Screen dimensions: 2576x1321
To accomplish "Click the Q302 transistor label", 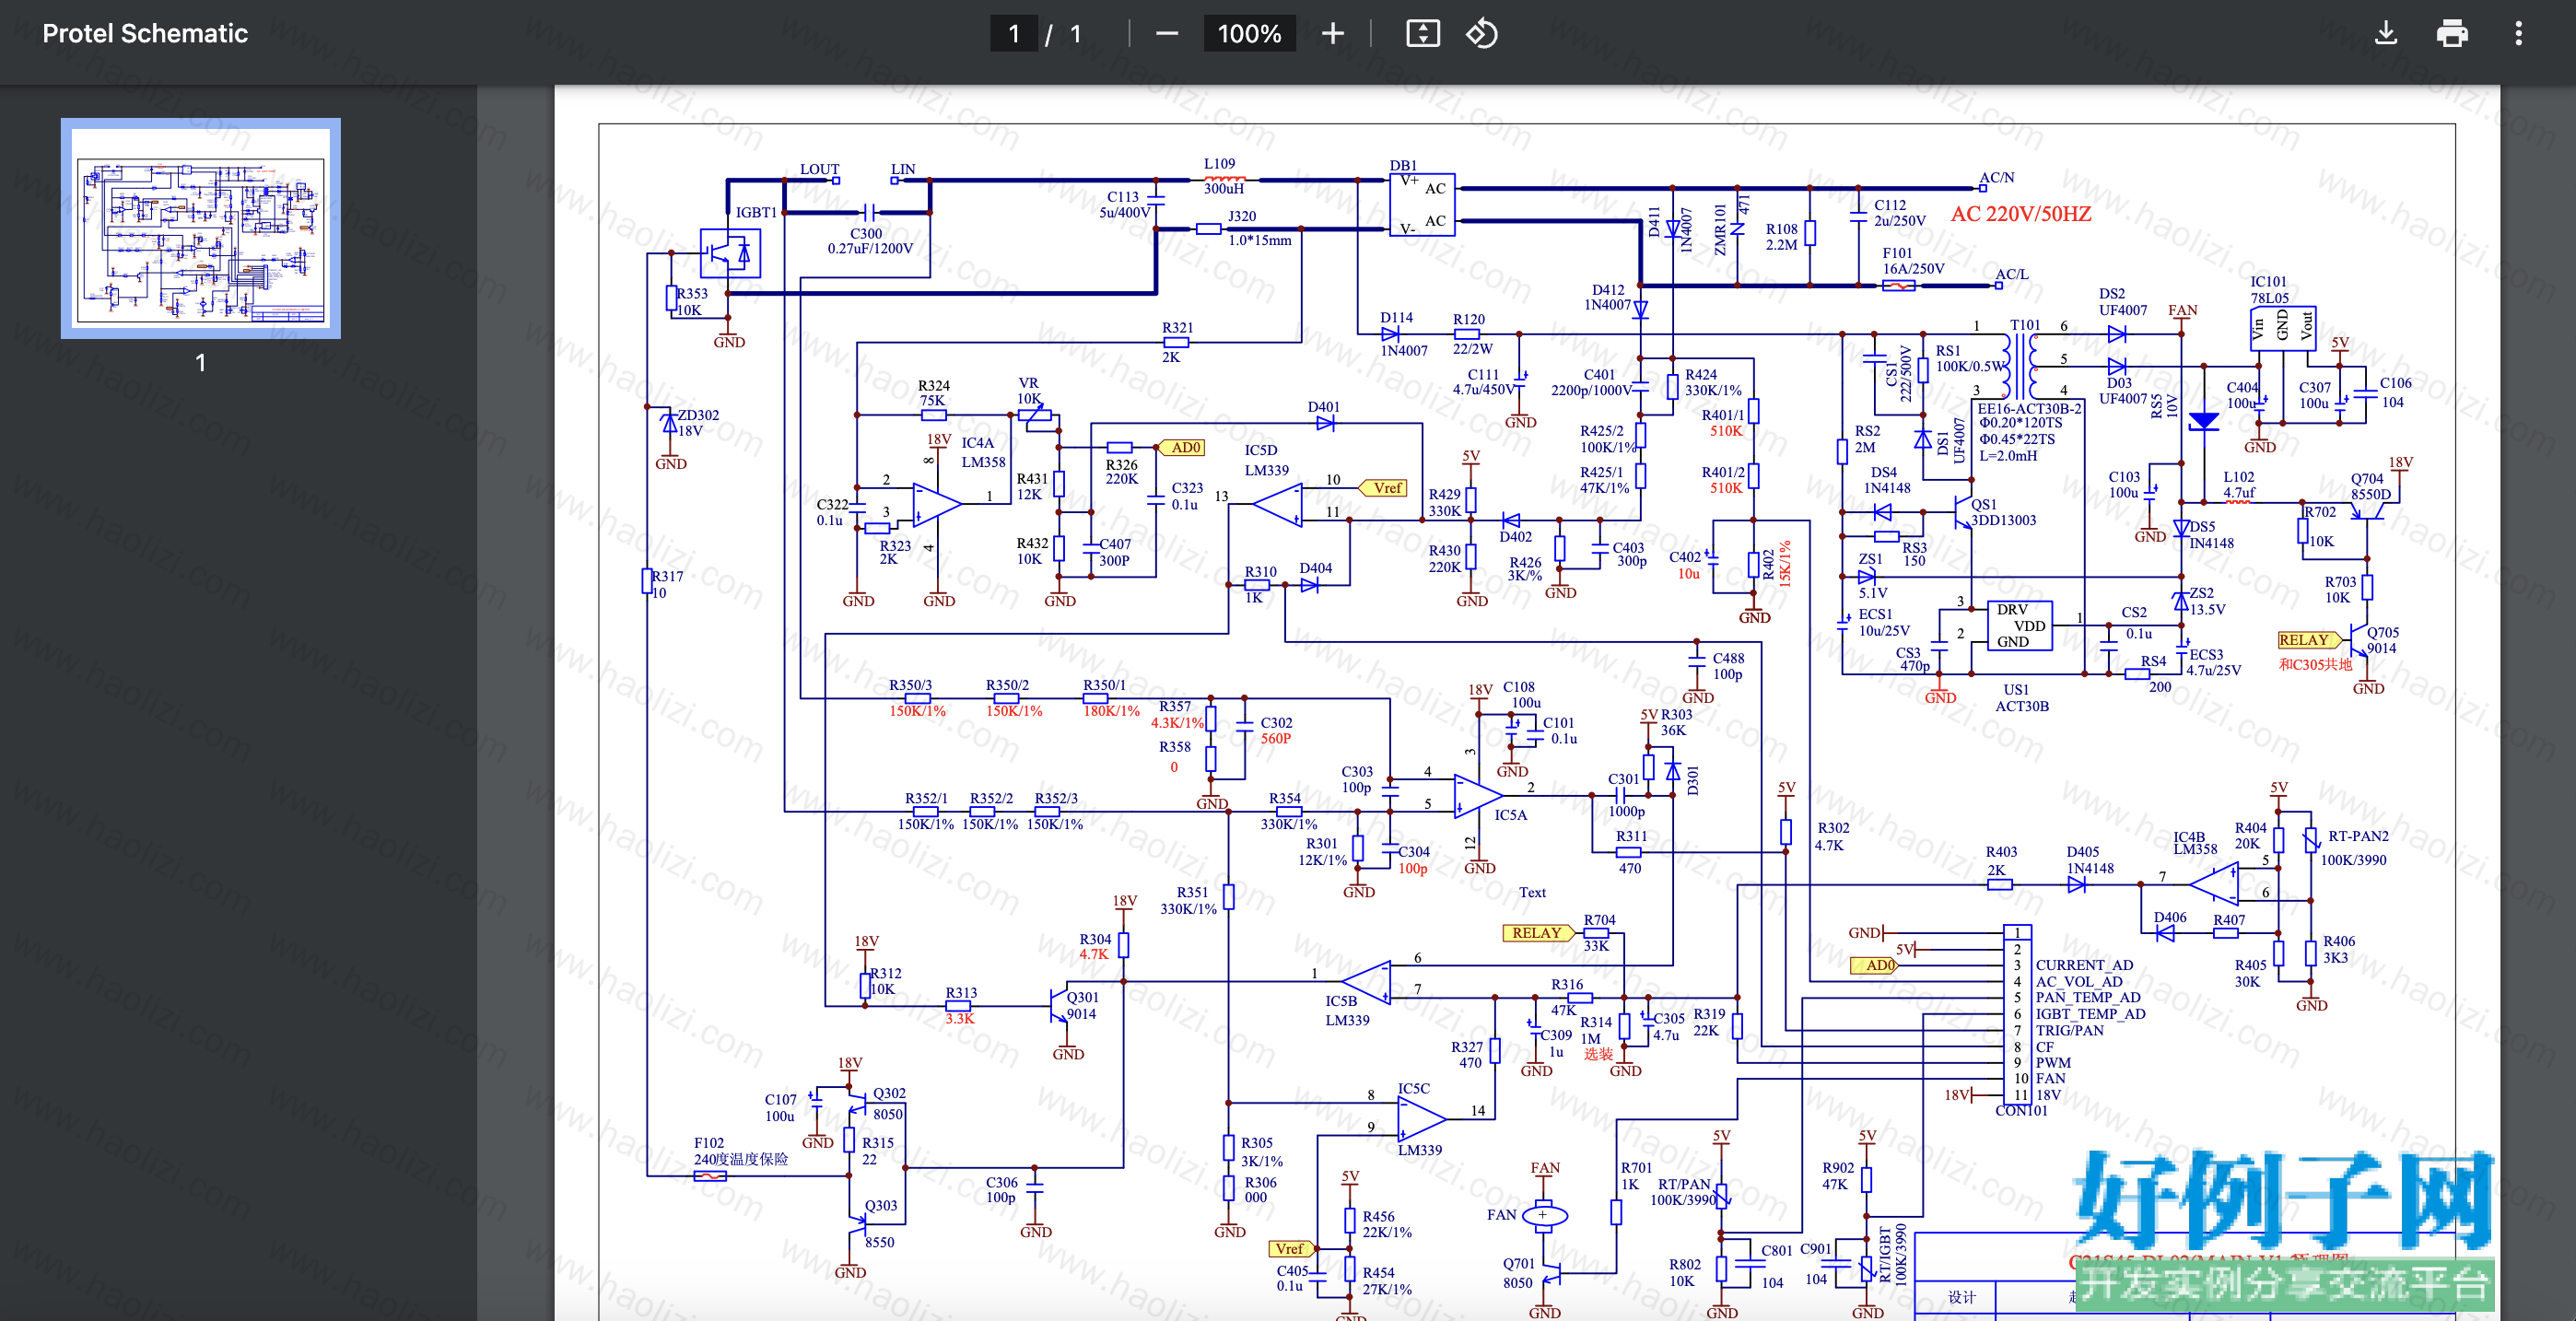I will pos(889,1094).
